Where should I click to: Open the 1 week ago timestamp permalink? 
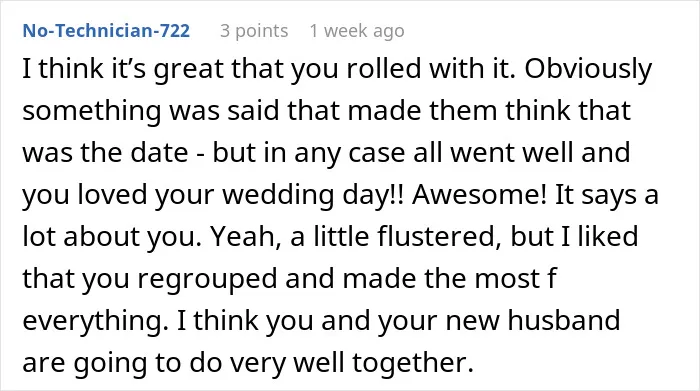(x=357, y=31)
